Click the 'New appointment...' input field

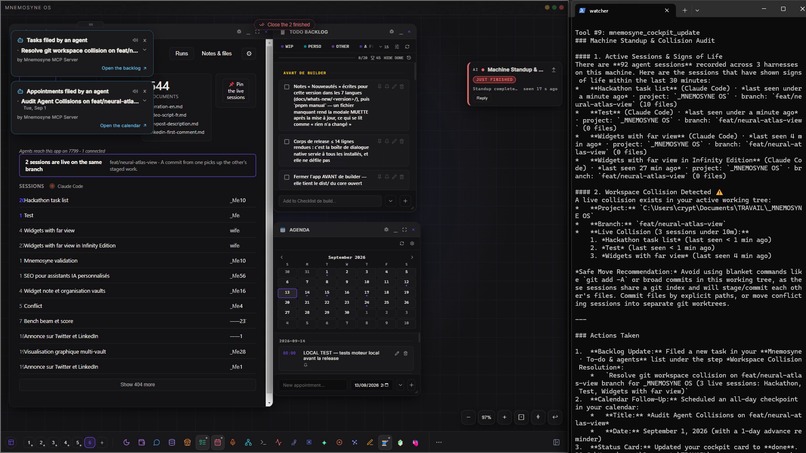[x=313, y=385]
